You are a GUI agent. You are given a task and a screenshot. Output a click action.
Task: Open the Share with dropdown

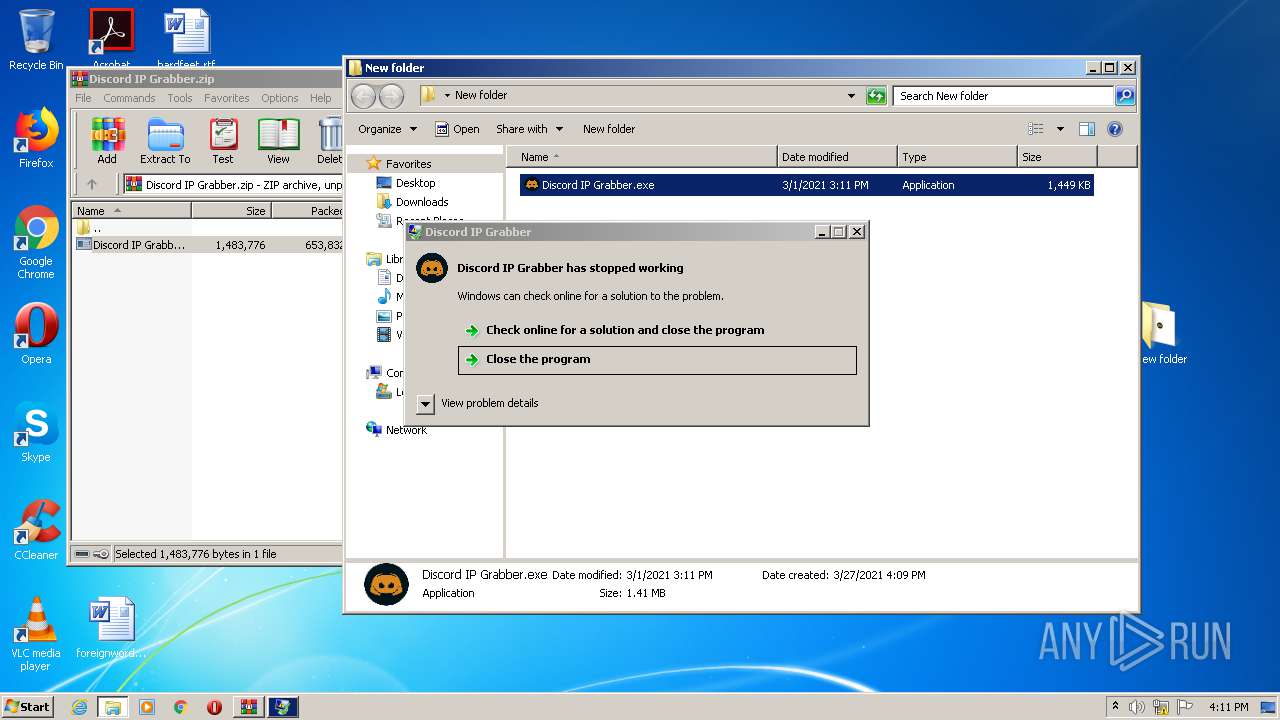pyautogui.click(x=529, y=129)
